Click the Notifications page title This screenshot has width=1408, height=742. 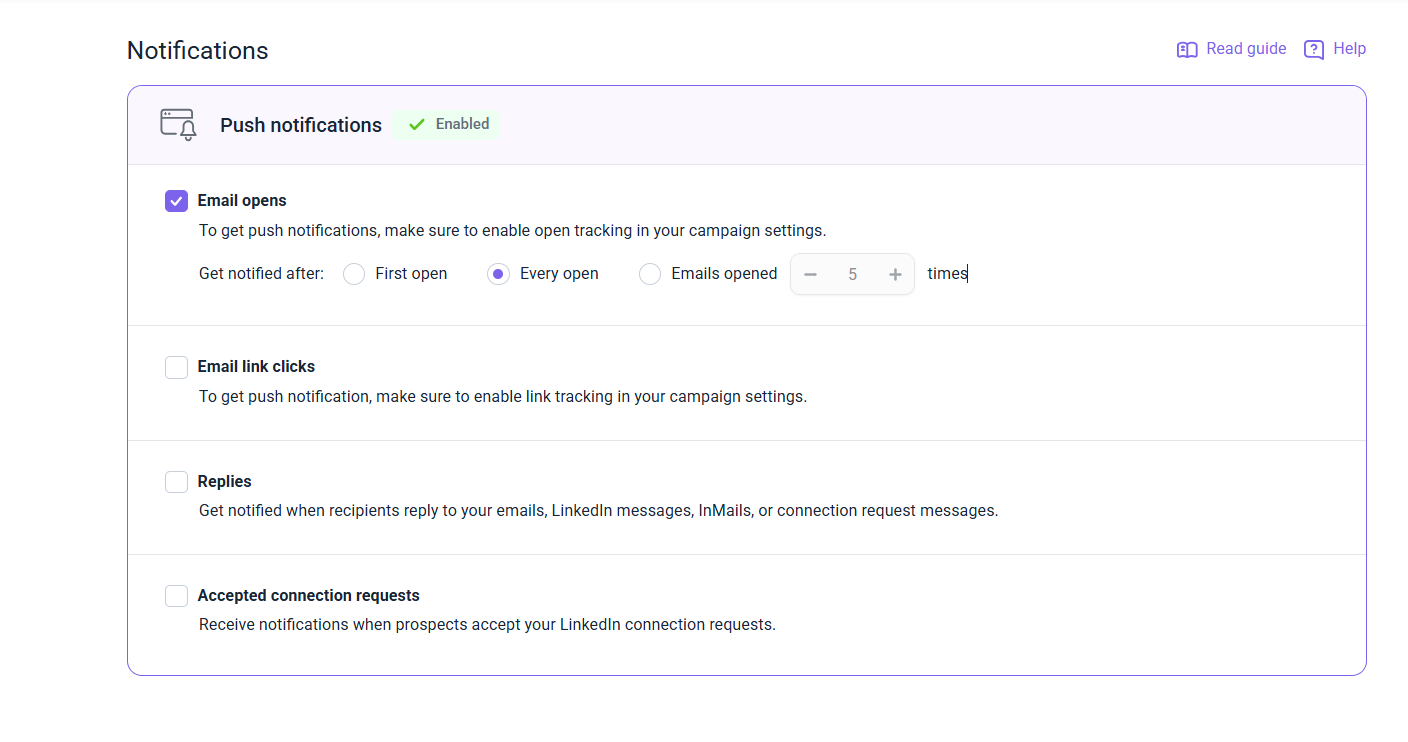coord(198,51)
